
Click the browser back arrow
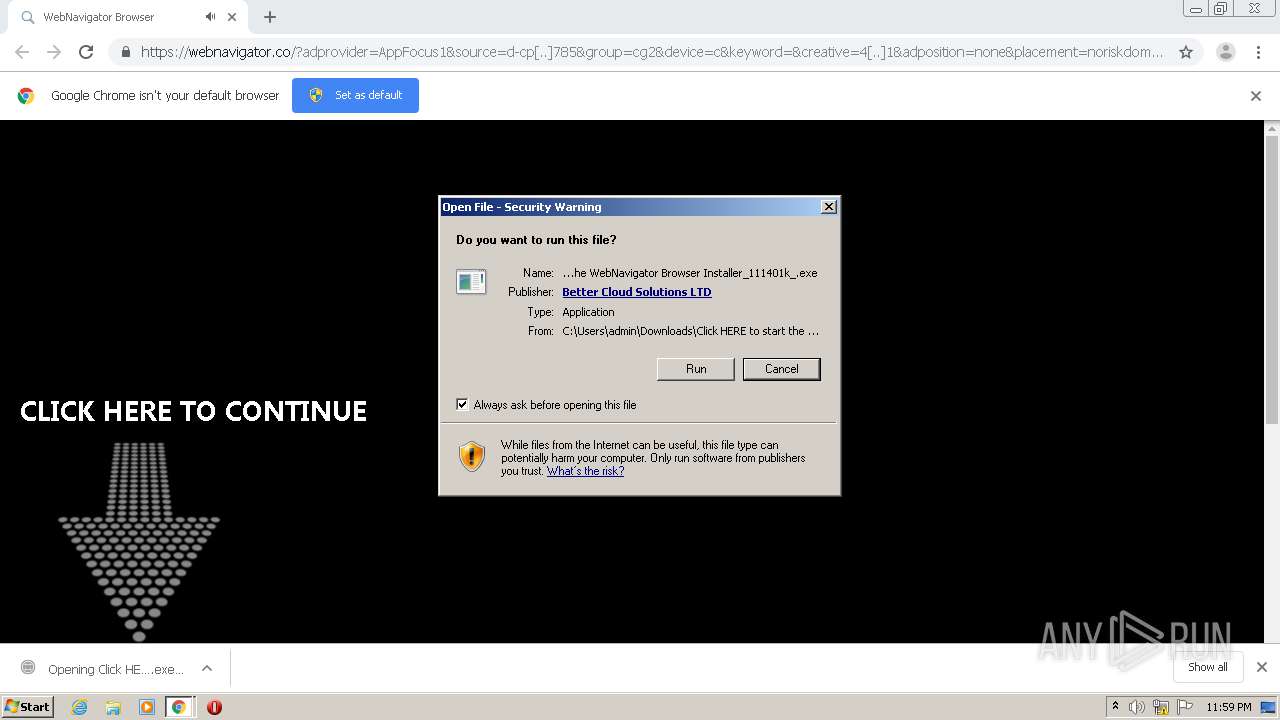click(22, 52)
